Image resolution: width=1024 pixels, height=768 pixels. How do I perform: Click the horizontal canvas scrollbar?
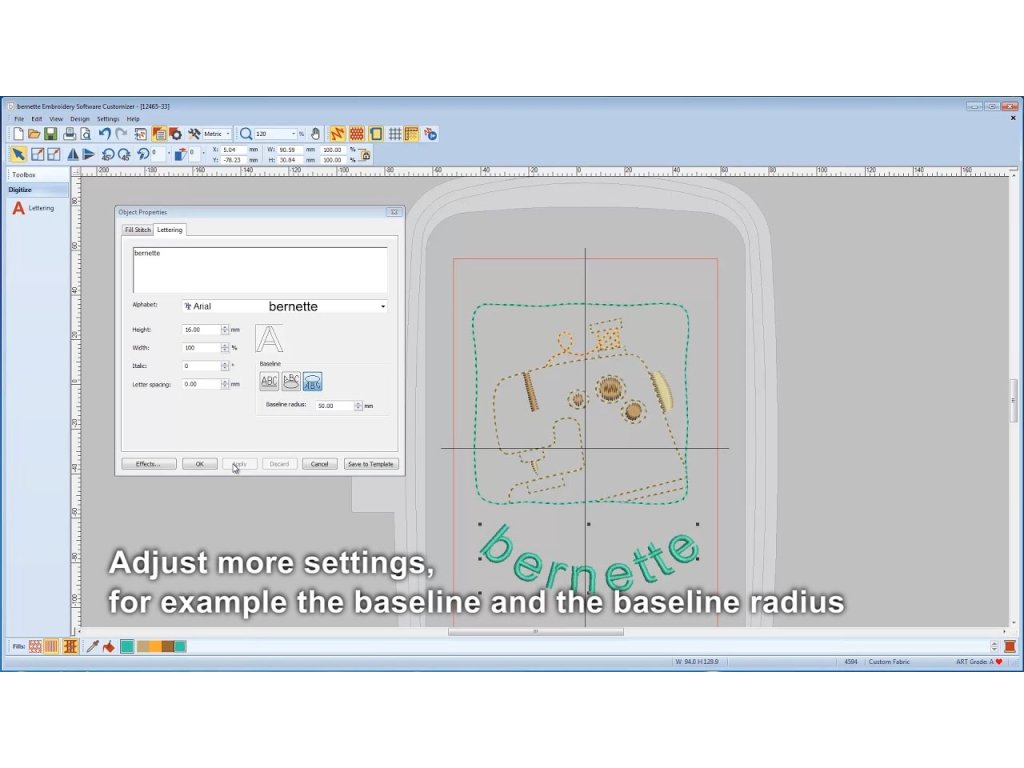pos(536,632)
